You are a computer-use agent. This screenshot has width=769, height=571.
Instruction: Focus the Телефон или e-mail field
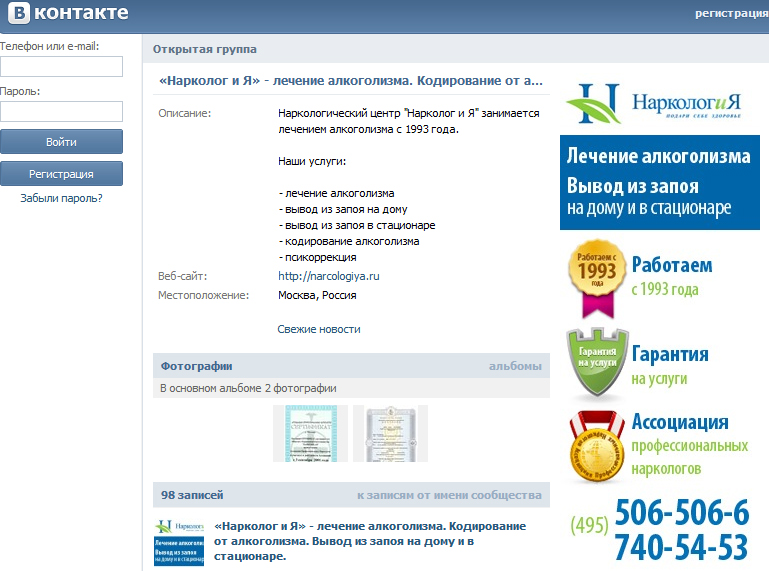point(61,66)
